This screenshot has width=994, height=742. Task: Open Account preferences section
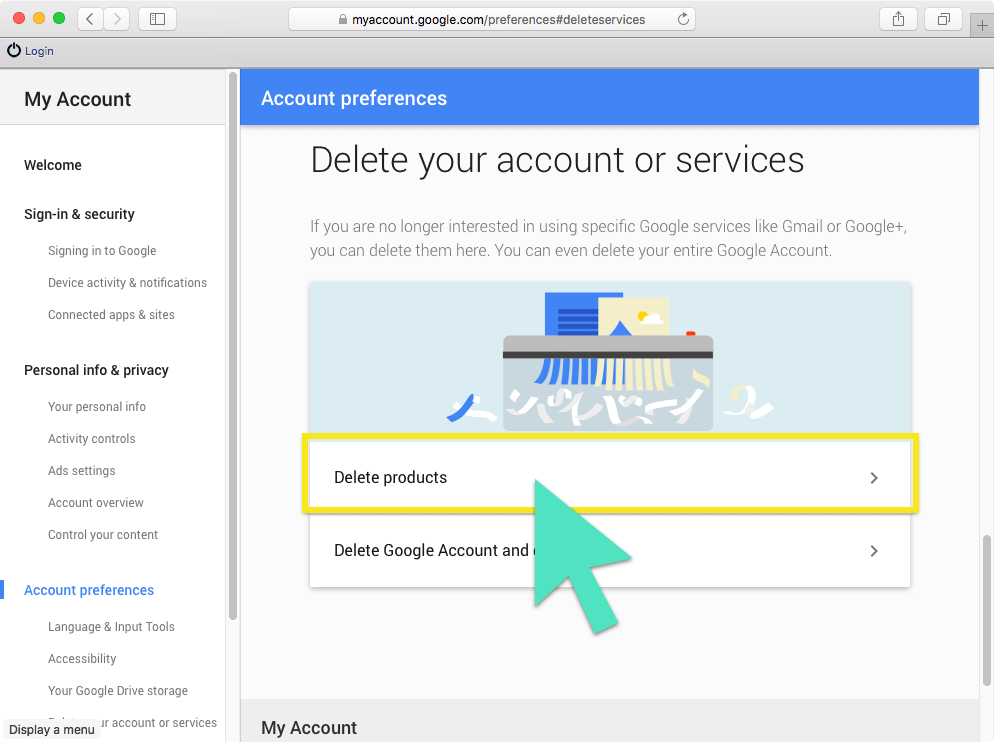click(x=89, y=590)
